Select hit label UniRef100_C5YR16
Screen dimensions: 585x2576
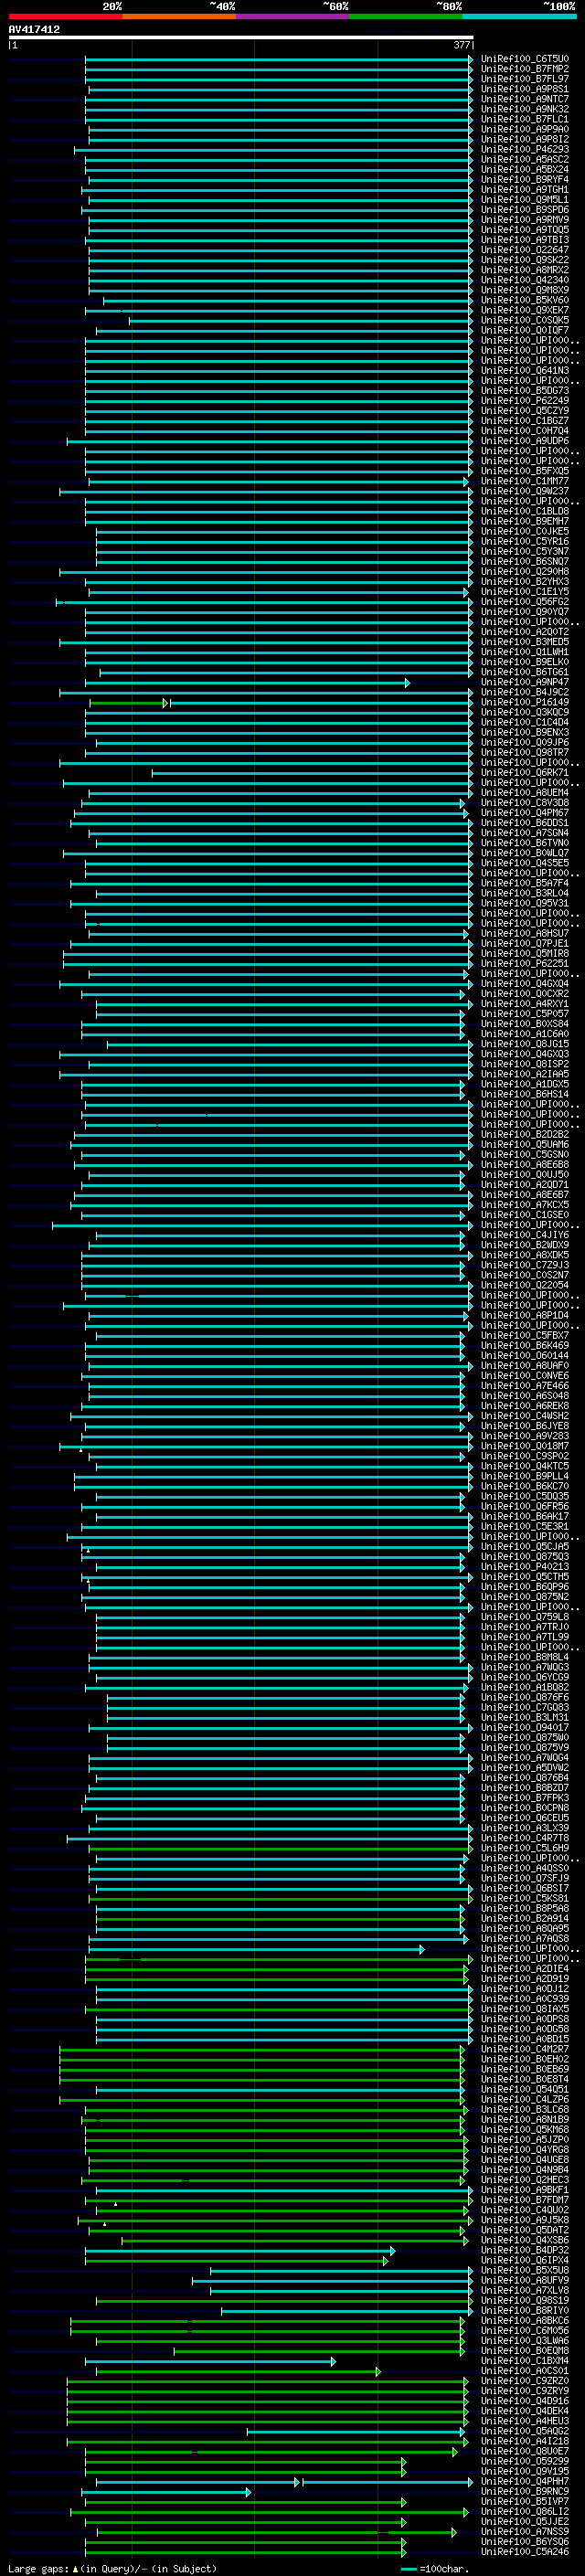coord(525,542)
